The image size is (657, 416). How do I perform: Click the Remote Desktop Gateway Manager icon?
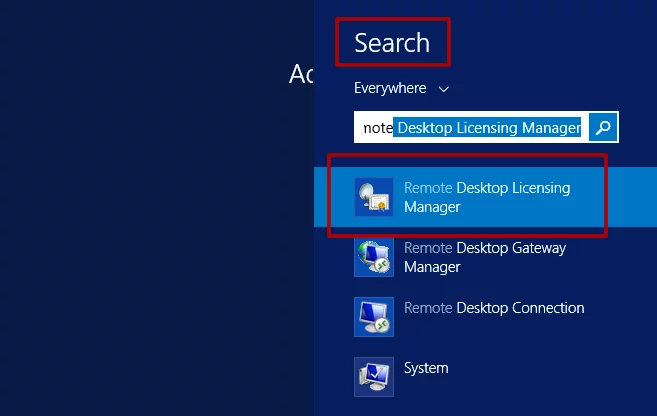374,257
